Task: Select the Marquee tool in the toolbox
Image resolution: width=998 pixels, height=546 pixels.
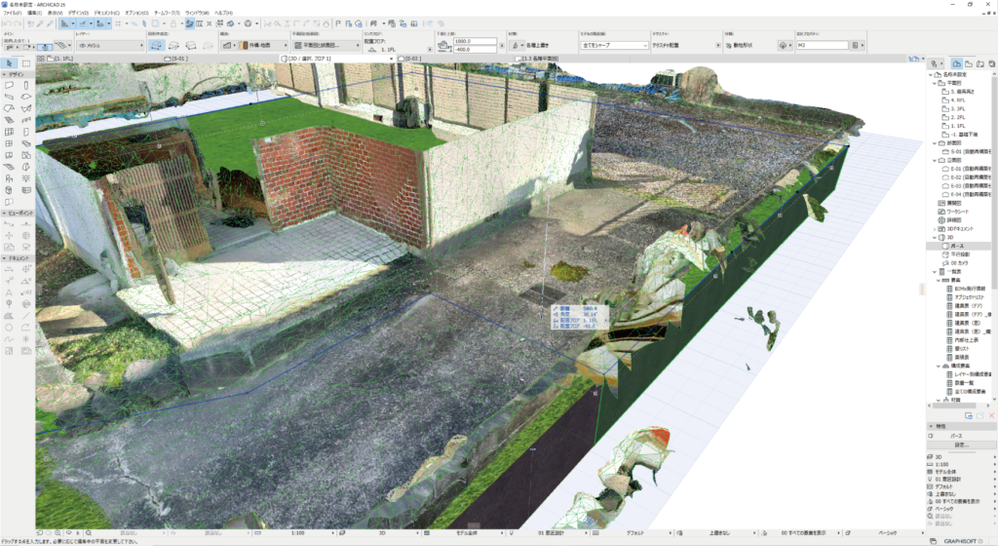Action: [26, 64]
